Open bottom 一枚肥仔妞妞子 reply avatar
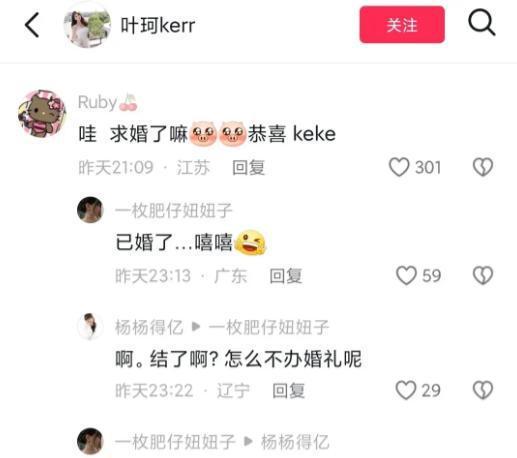The height and width of the screenshot is (458, 517). click(x=90, y=441)
